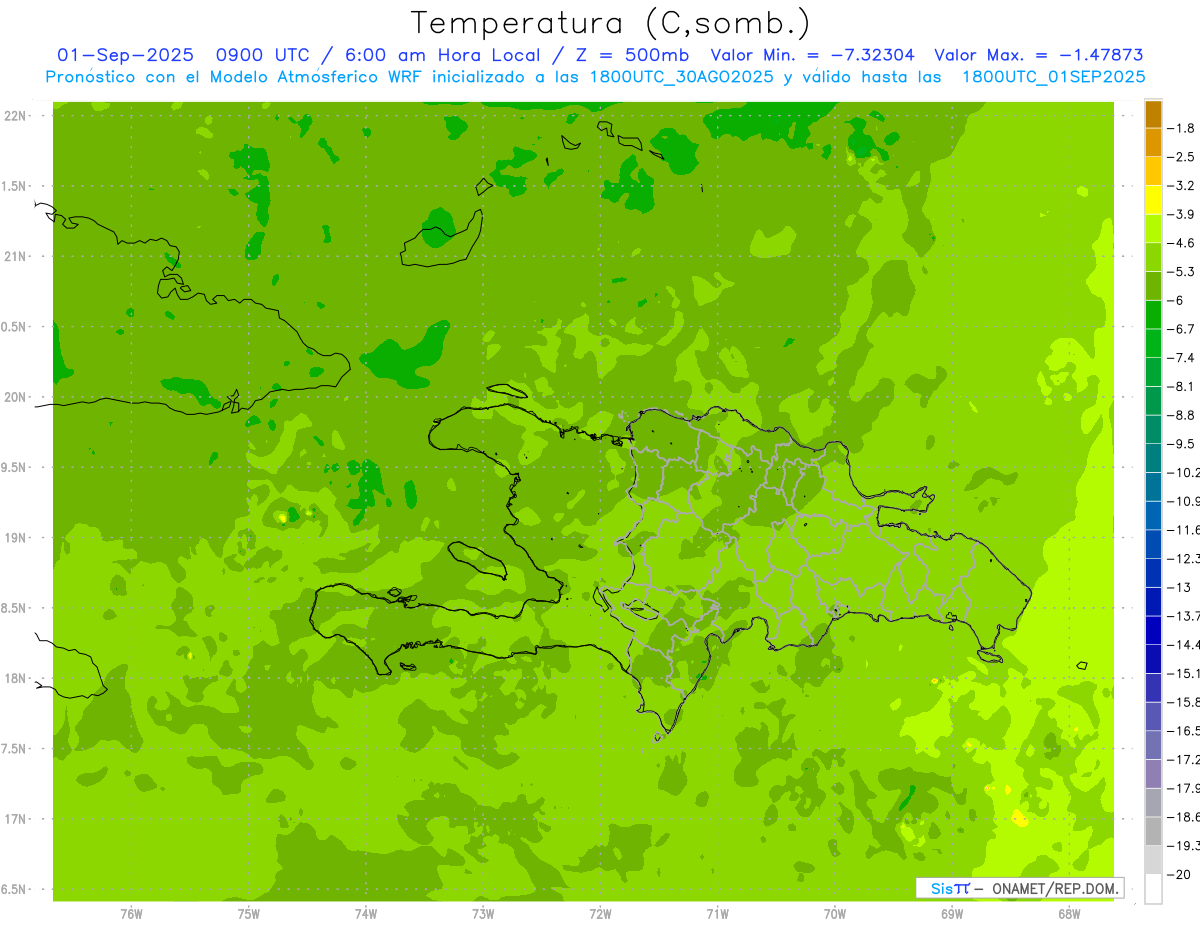This screenshot has width=1200, height=927.
Task: Click the "-2.5" colorbar value
Action: point(1181,157)
